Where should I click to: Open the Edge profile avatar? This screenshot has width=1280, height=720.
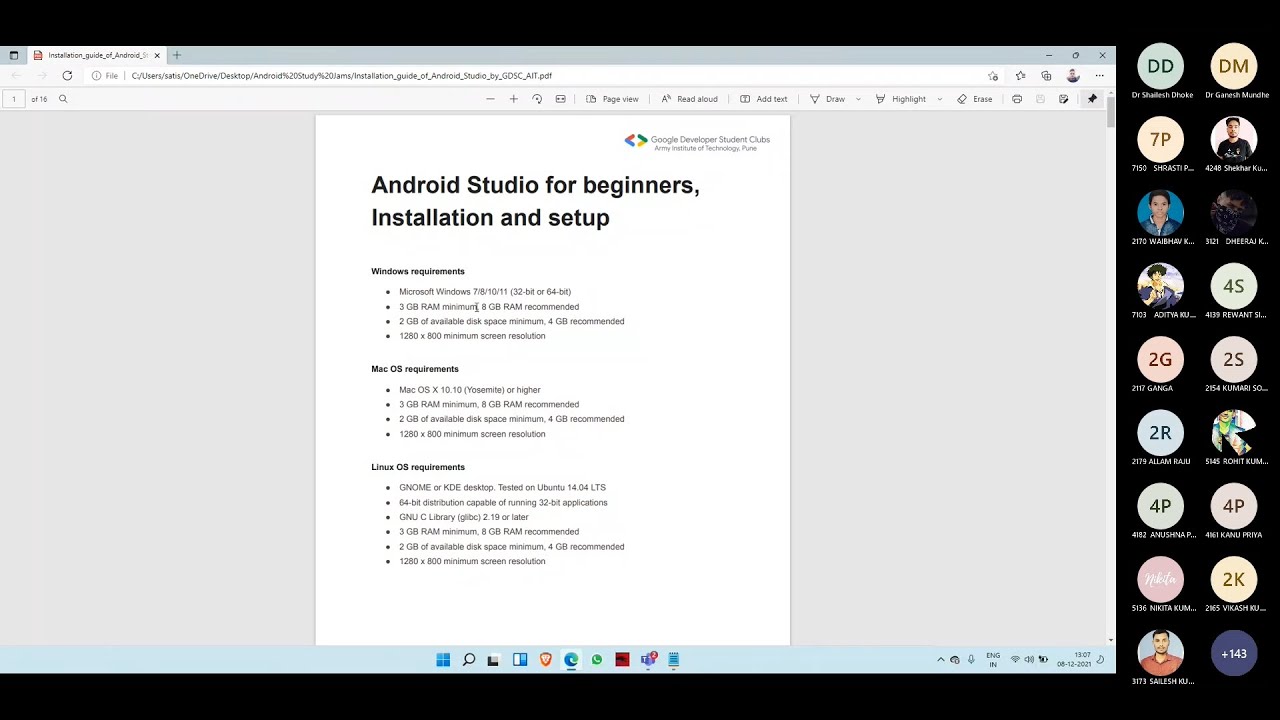[x=1073, y=76]
